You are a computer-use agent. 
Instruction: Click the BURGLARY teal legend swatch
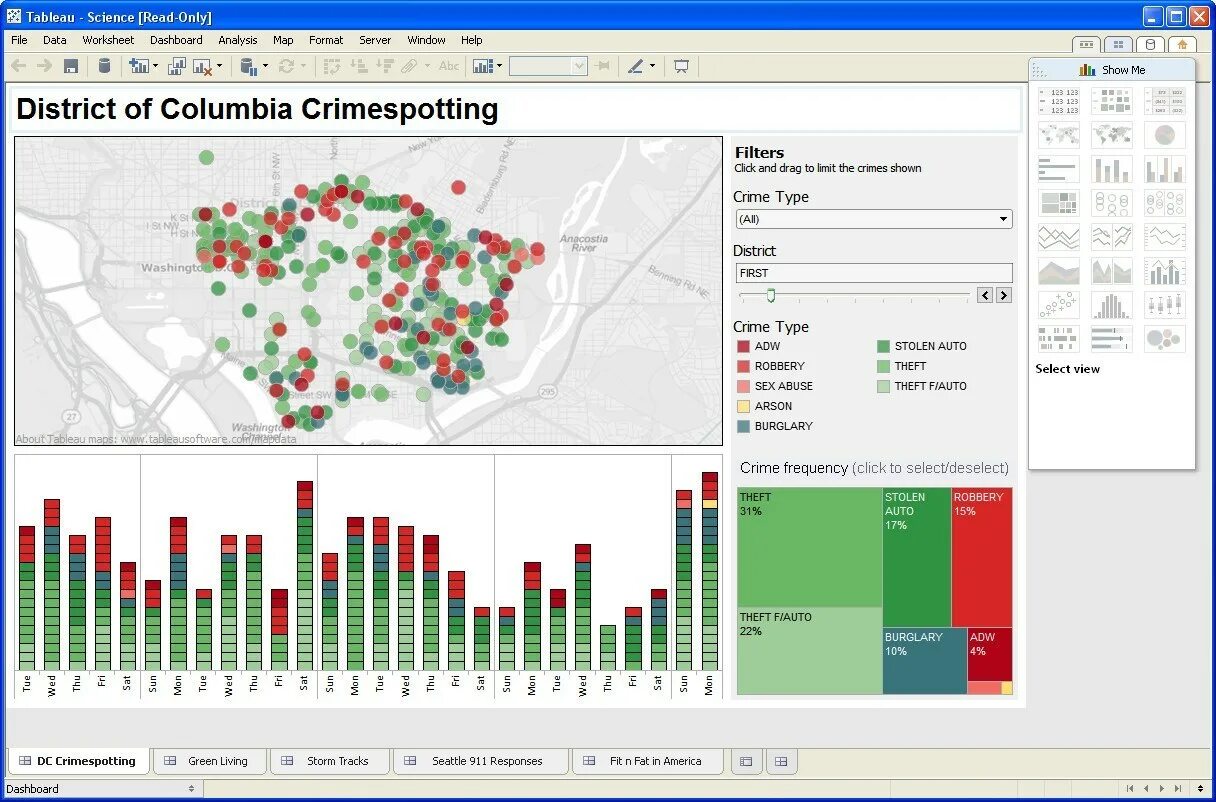pos(743,426)
